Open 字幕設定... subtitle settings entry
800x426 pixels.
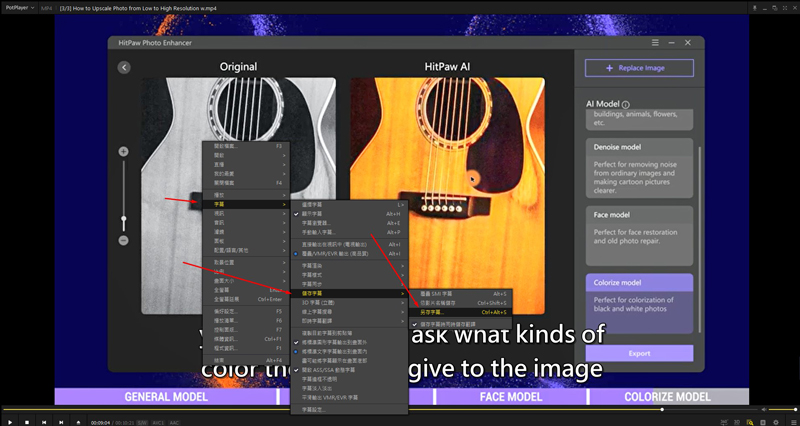click(349, 410)
